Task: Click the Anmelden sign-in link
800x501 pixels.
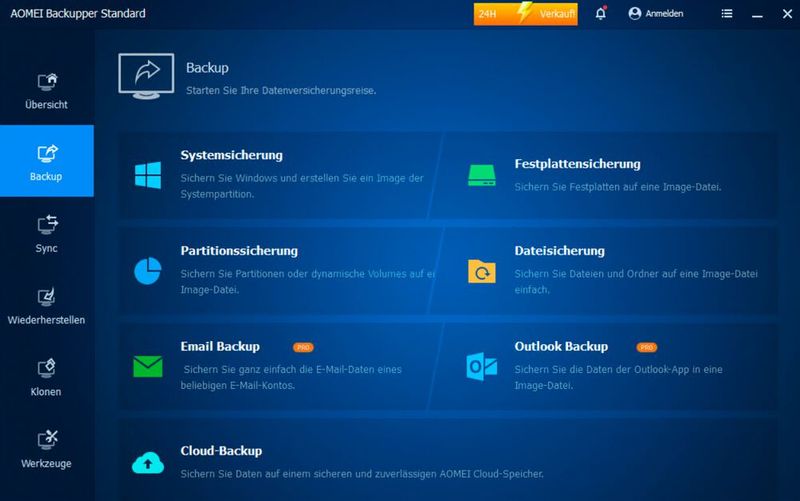Action: [x=664, y=14]
